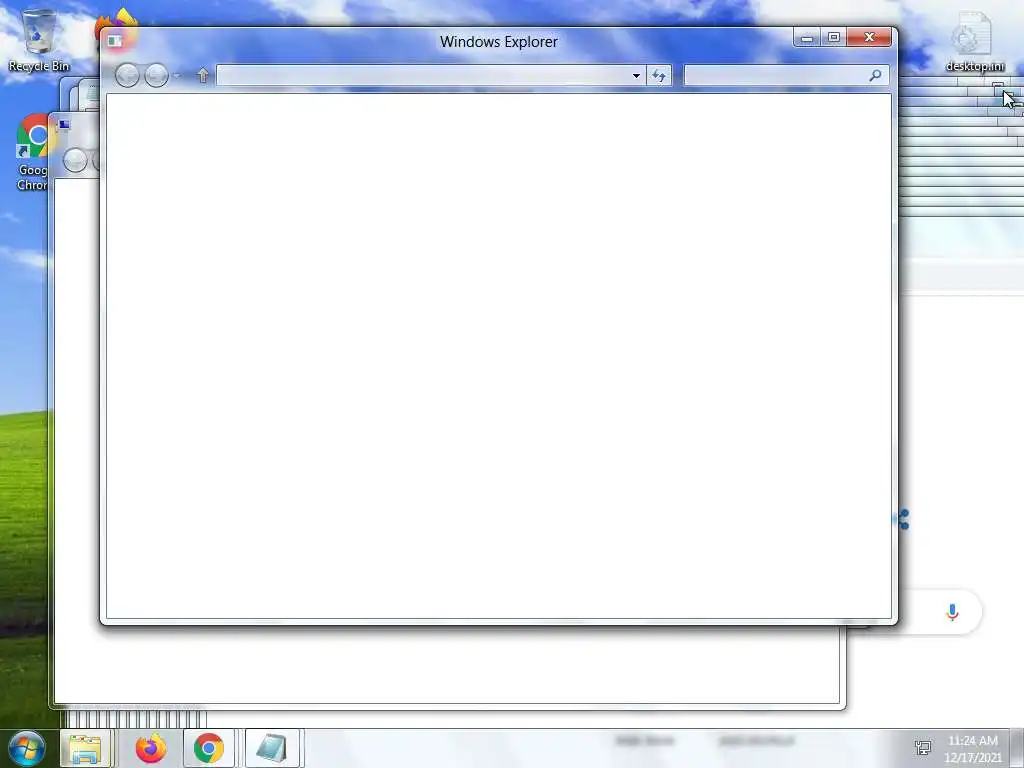The height and width of the screenshot is (768, 1024).
Task: Select the Google Chrome desktop shortcut
Action: pos(32,153)
